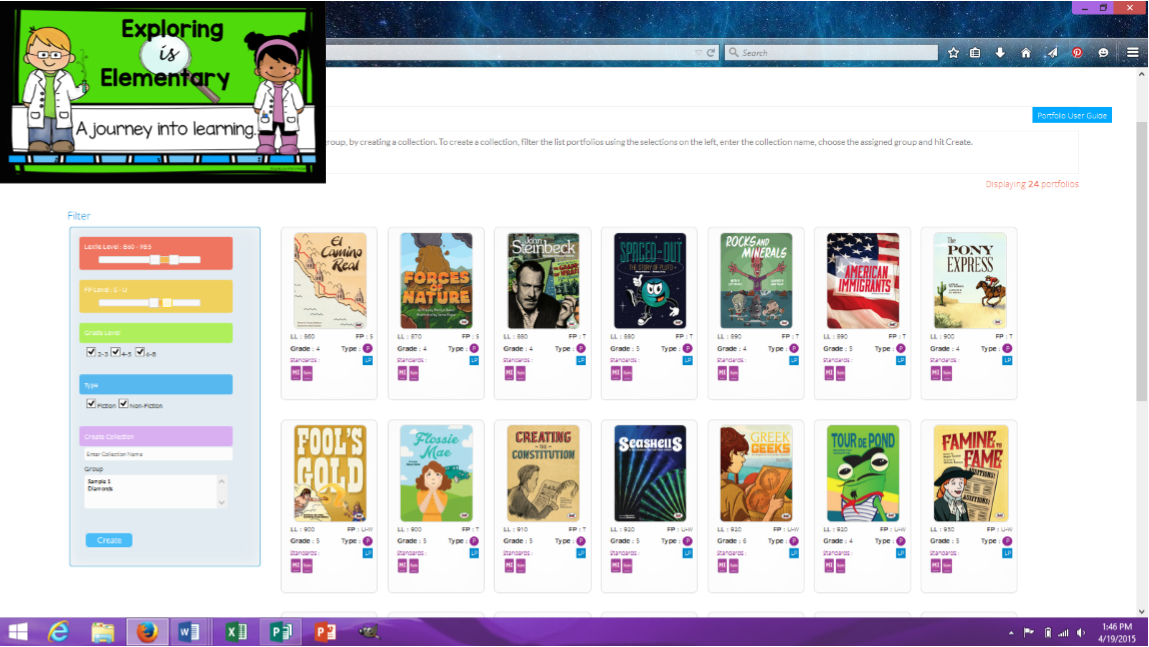
Task: Click the MI badge on John Steinbeck card
Action: click(x=509, y=374)
